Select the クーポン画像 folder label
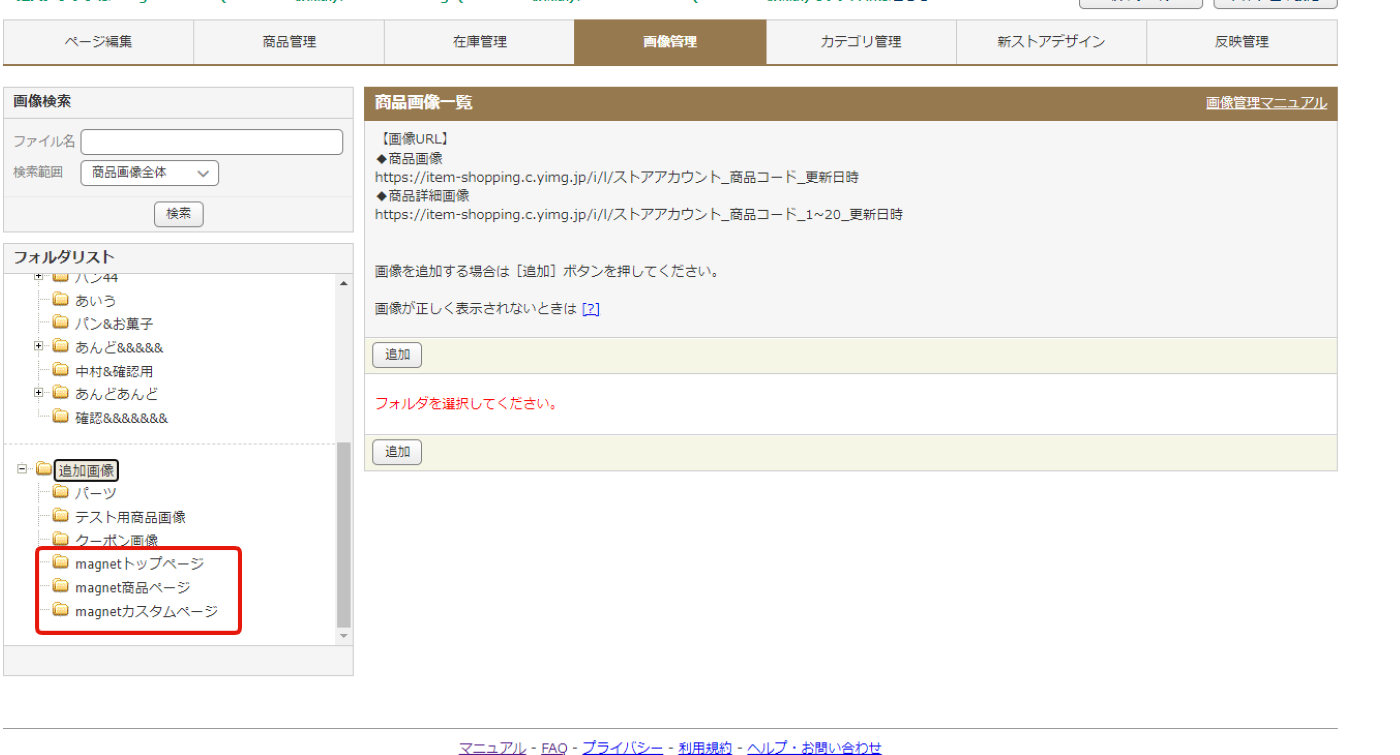Viewport: 1400px width, 755px height. [x=116, y=541]
